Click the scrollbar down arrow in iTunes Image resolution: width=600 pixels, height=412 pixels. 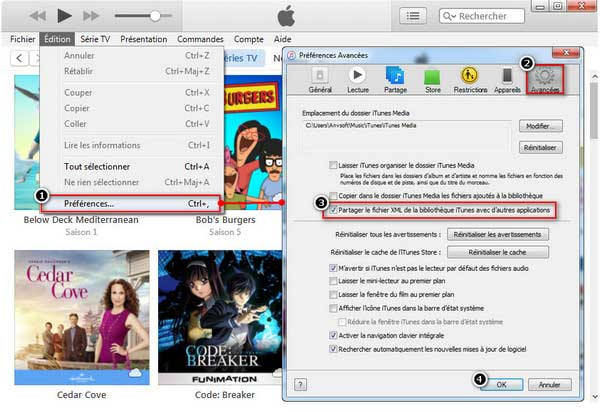pyautogui.click(x=595, y=396)
